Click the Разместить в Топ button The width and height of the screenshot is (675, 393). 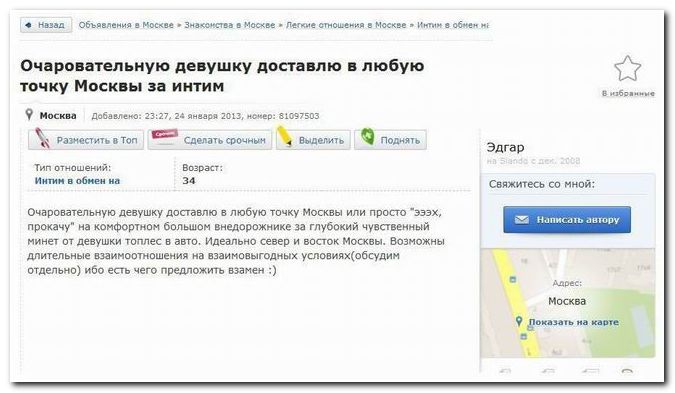point(86,140)
